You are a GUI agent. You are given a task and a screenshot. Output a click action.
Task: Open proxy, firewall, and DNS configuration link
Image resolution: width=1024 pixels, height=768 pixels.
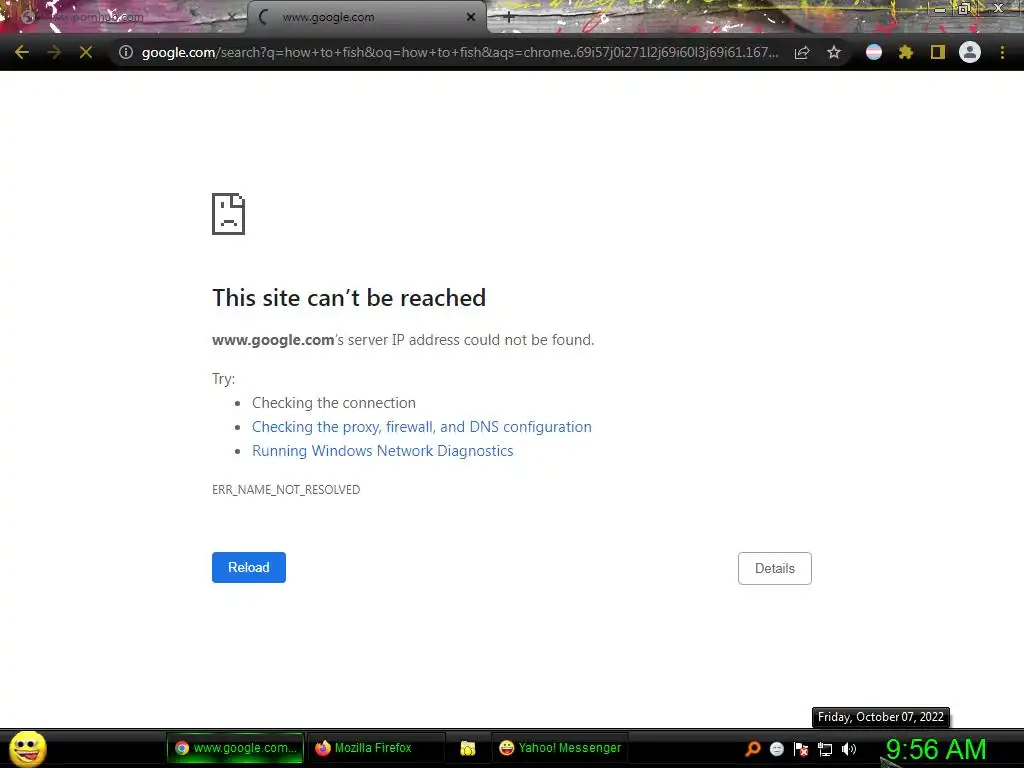pyautogui.click(x=422, y=426)
